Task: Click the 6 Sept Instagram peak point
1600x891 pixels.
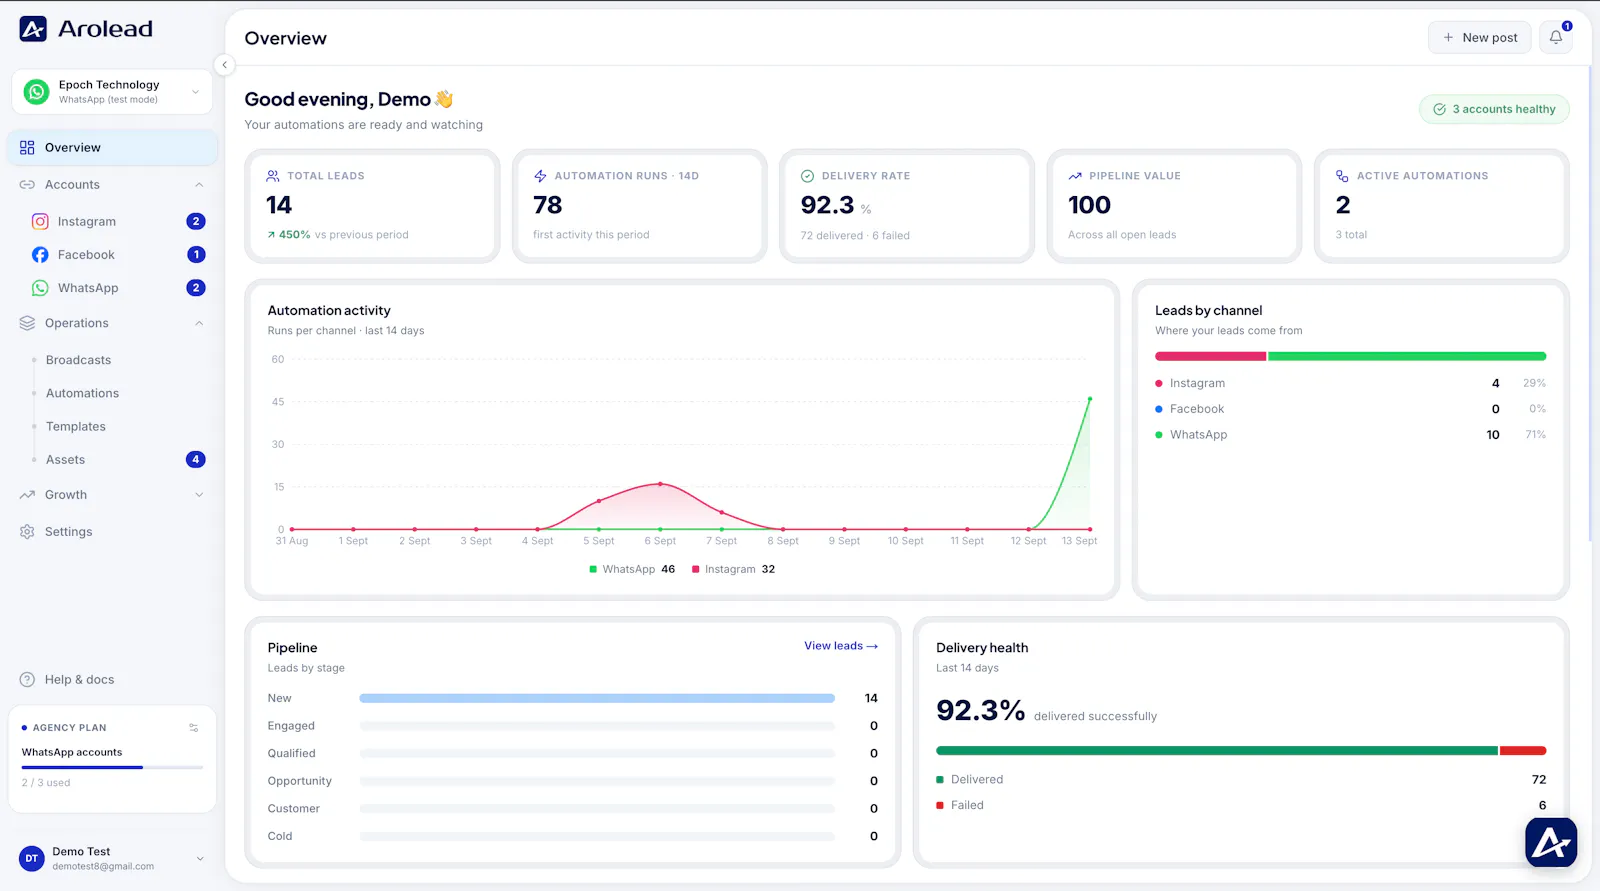Action: 660,484
